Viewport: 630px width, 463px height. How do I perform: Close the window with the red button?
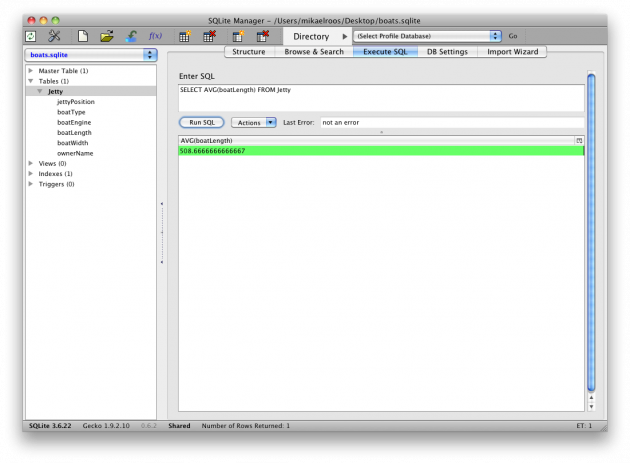[x=31, y=20]
